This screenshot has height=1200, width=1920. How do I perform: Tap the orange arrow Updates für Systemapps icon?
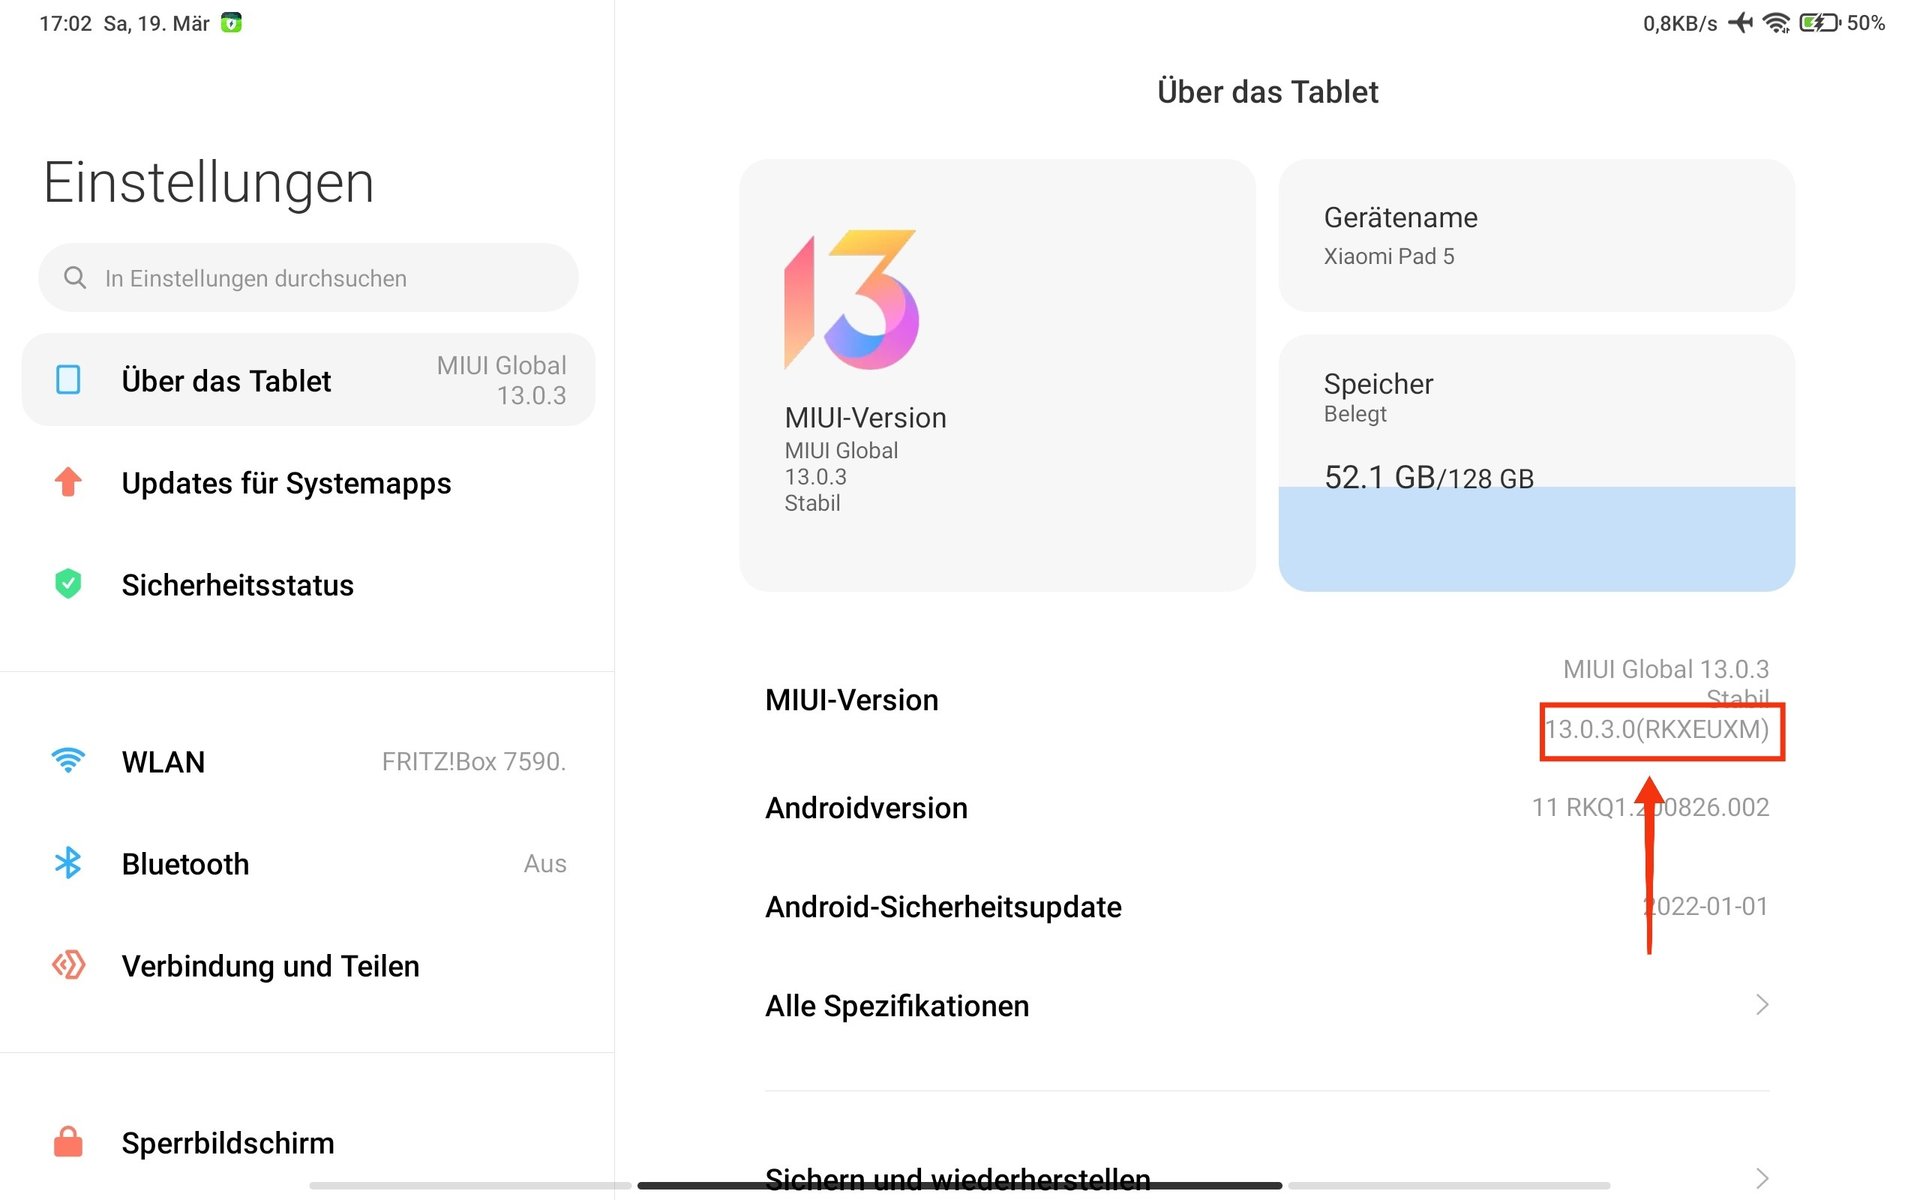68,482
